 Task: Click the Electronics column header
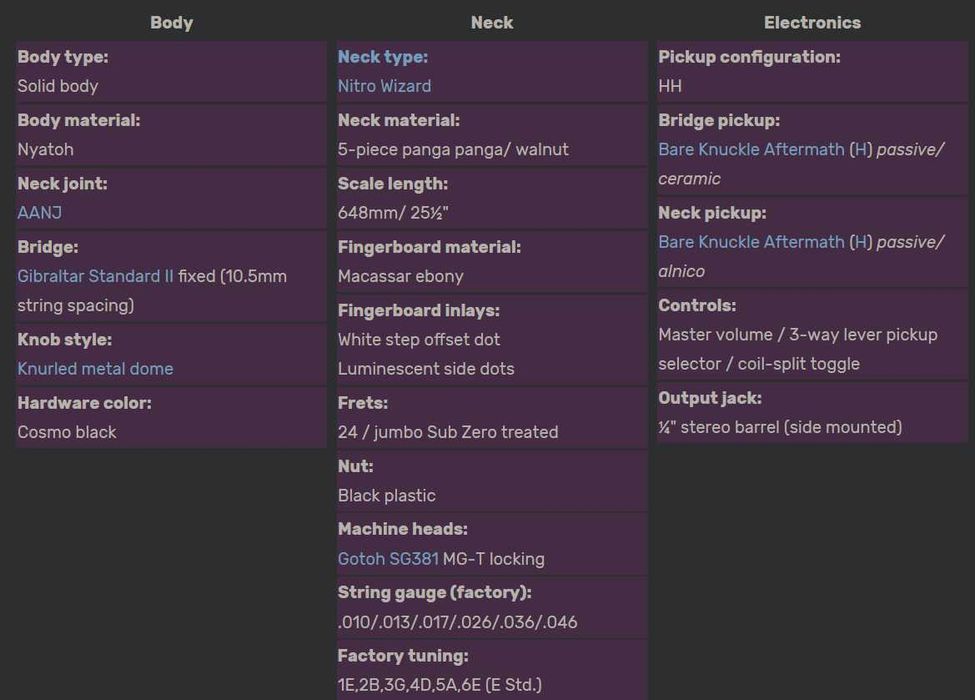812,22
